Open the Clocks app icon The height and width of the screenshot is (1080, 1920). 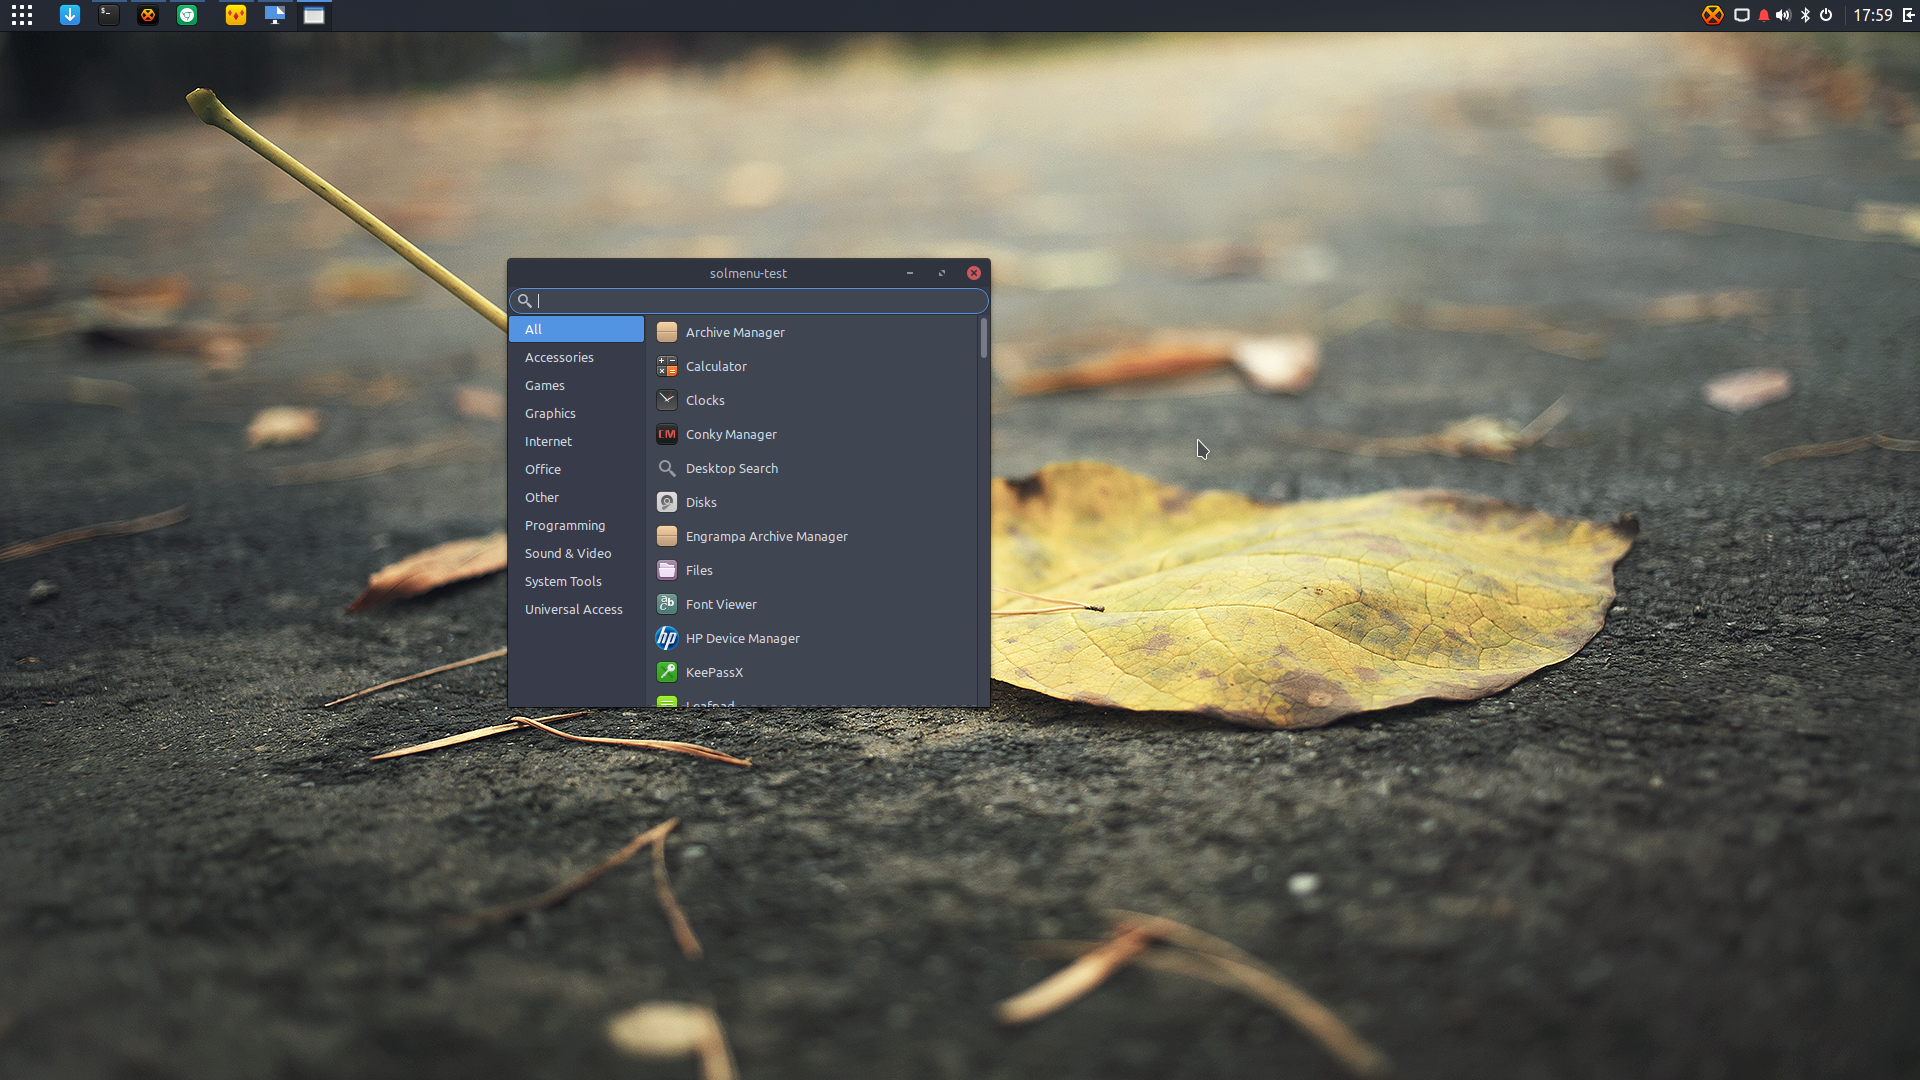click(667, 400)
